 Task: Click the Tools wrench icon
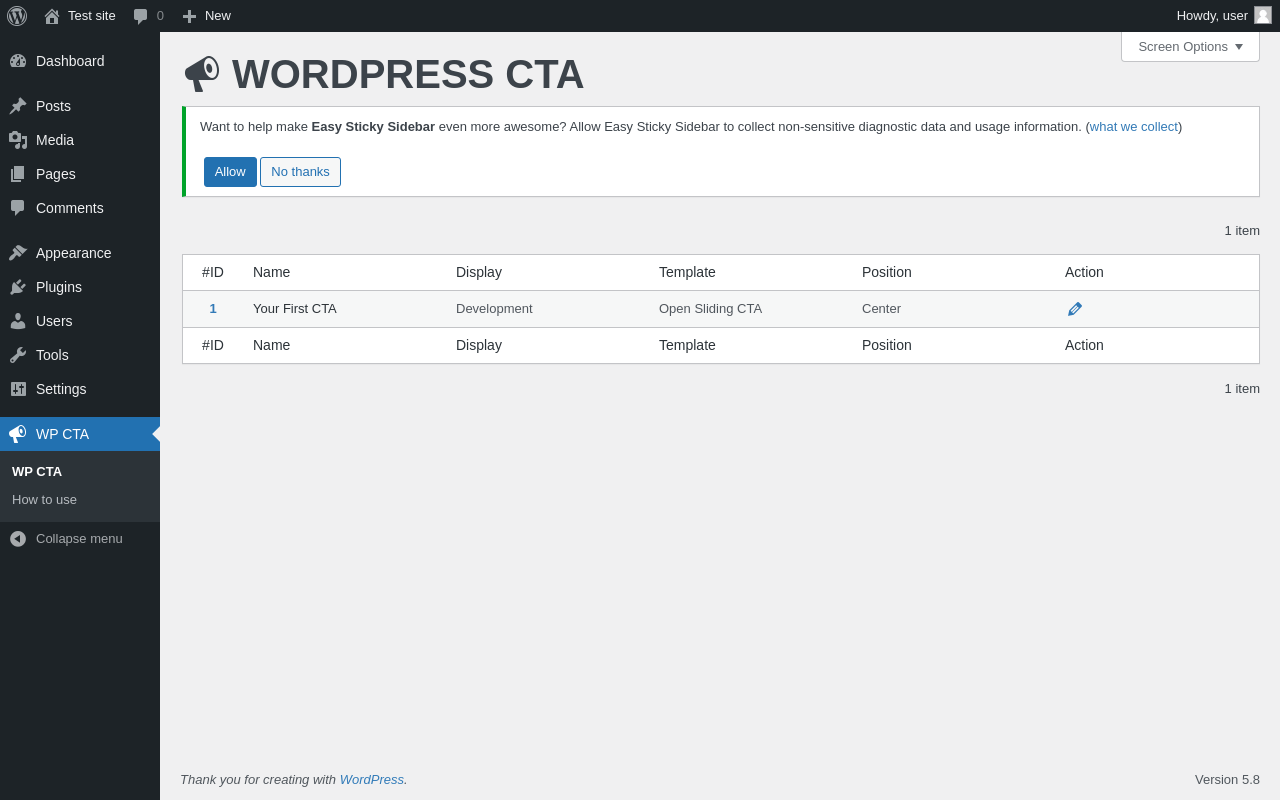(x=18, y=355)
